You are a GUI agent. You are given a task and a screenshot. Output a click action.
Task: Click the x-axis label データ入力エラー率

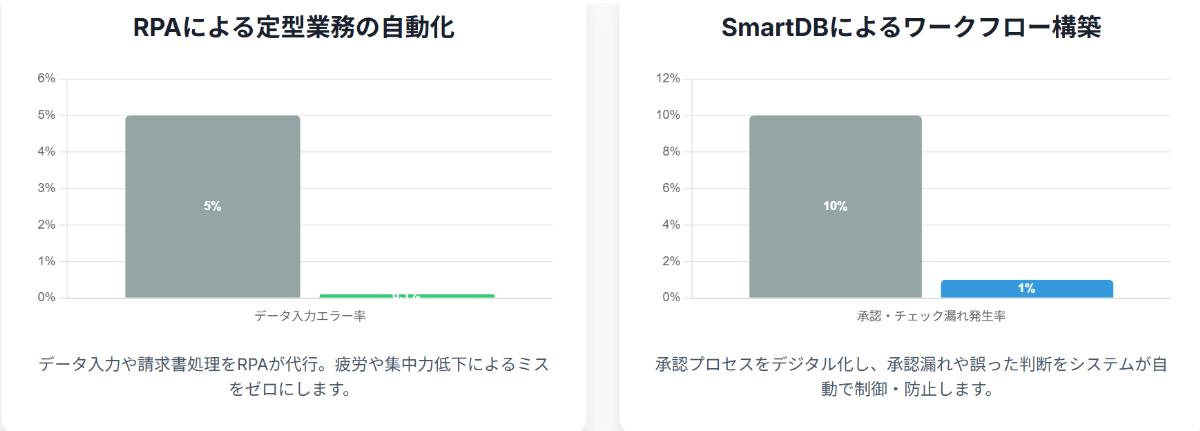tap(309, 316)
